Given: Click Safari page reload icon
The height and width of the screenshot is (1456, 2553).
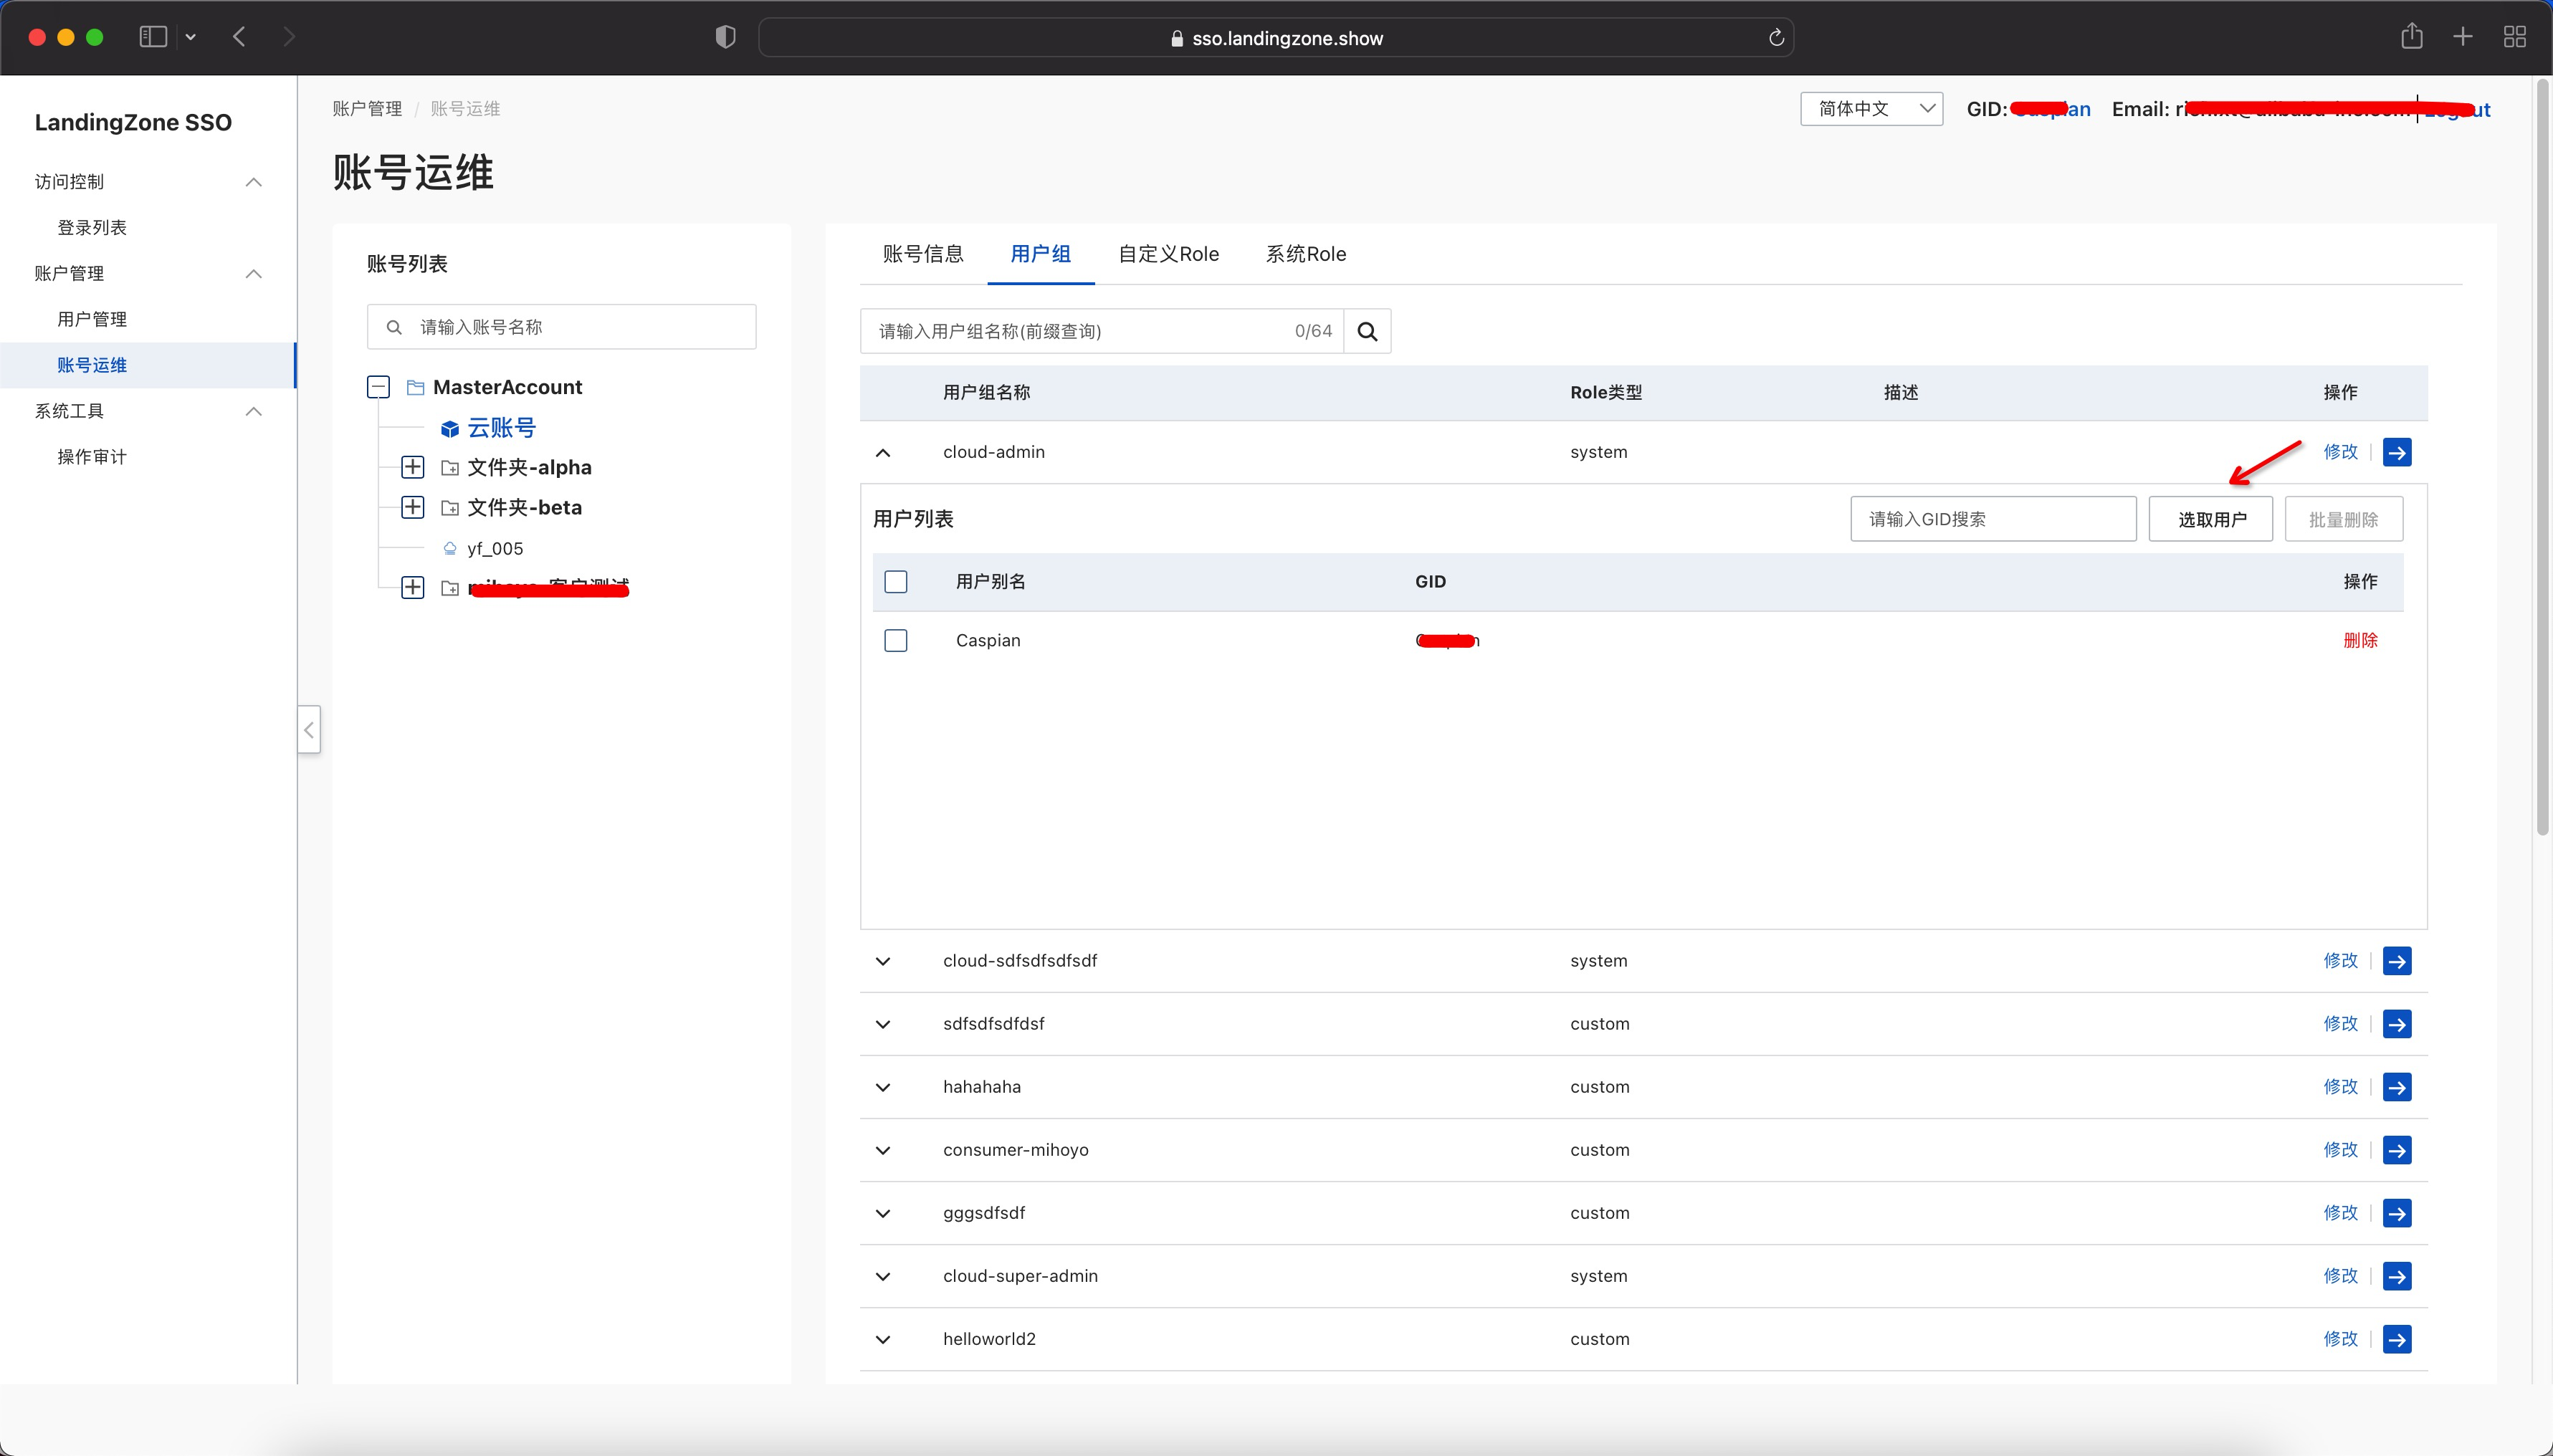Looking at the screenshot, I should 1776,38.
